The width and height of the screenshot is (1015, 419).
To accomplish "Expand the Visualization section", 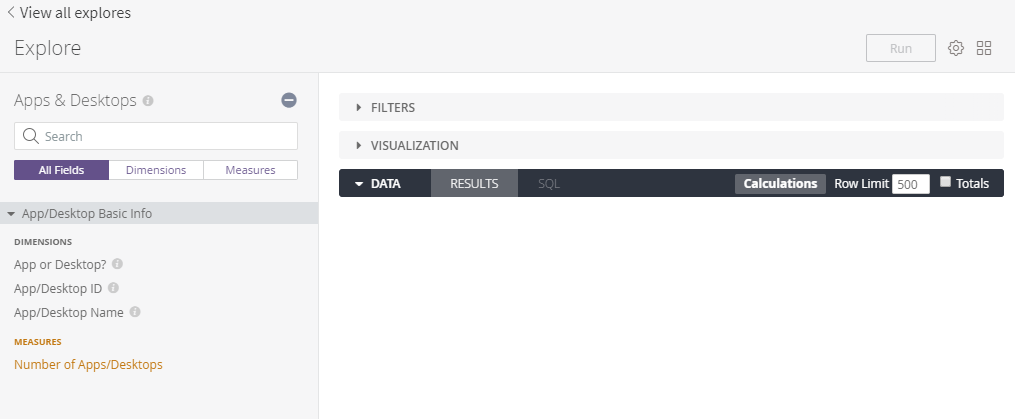I will (x=359, y=145).
